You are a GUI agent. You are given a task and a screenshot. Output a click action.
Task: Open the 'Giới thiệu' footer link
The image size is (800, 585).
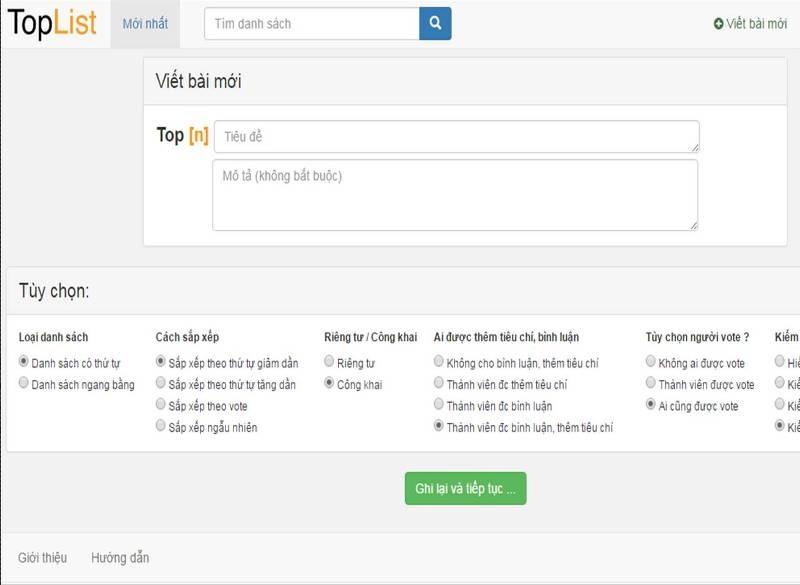42,557
